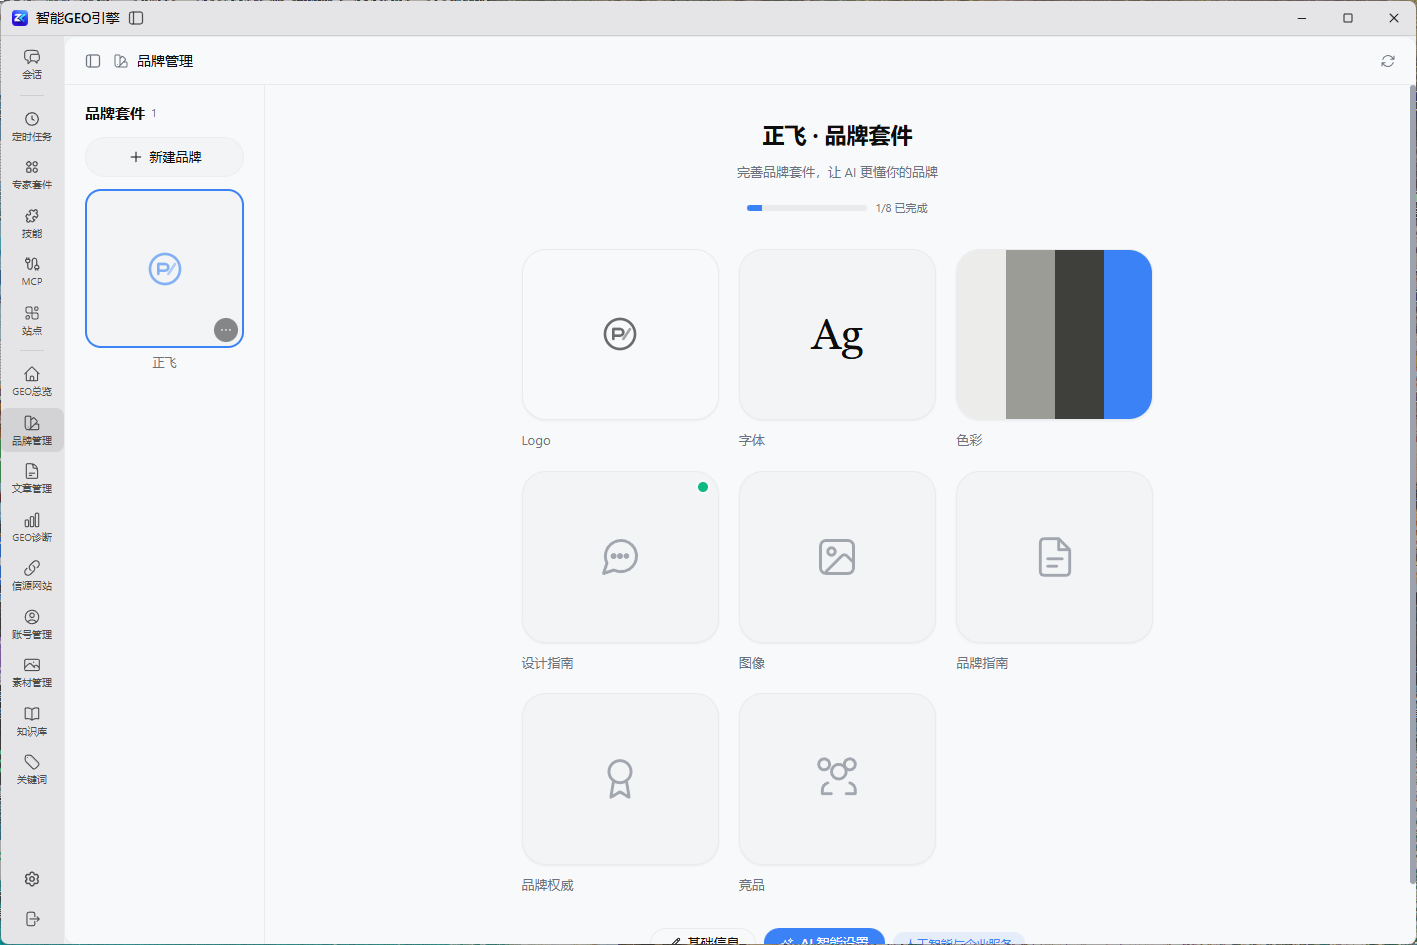Open the more options on 正飞 brand card
Image resolution: width=1417 pixels, height=945 pixels.
click(226, 330)
